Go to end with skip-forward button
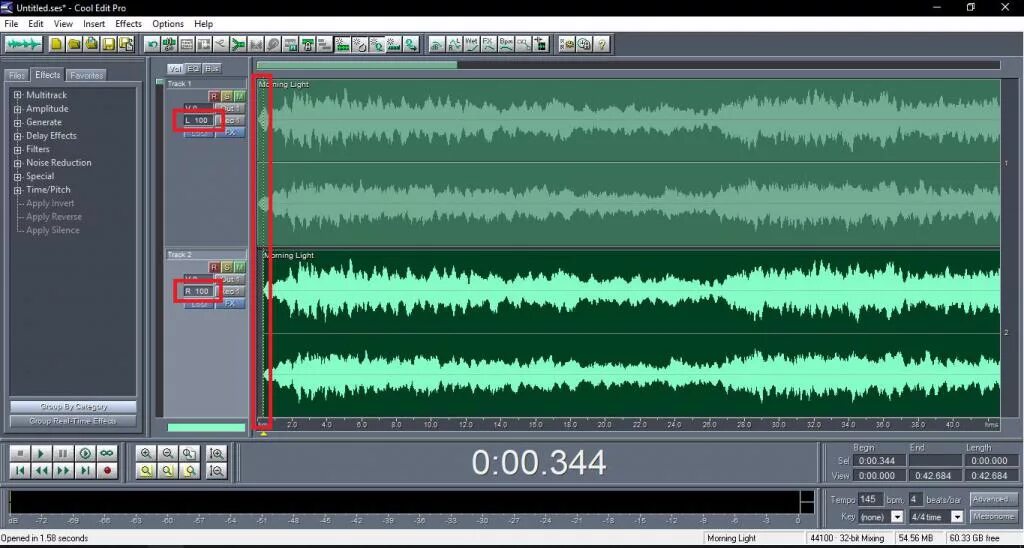1024x548 pixels. click(85, 470)
